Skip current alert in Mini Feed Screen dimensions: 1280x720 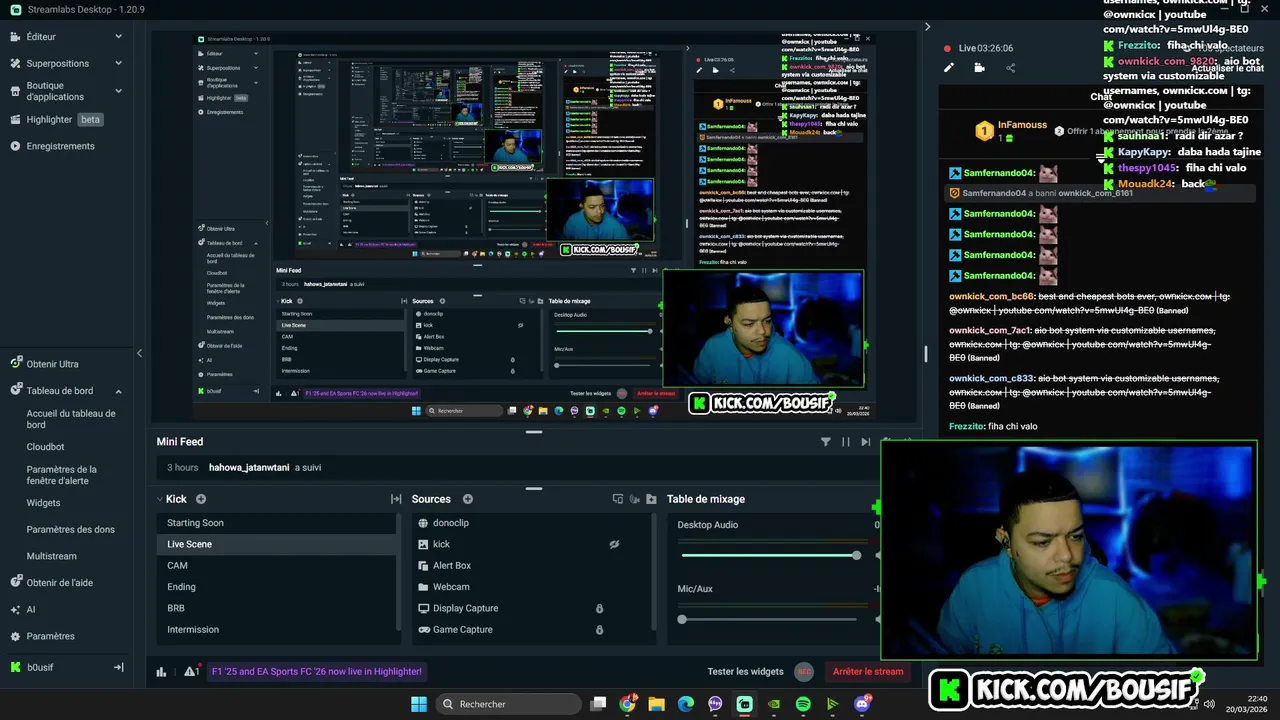point(866,442)
